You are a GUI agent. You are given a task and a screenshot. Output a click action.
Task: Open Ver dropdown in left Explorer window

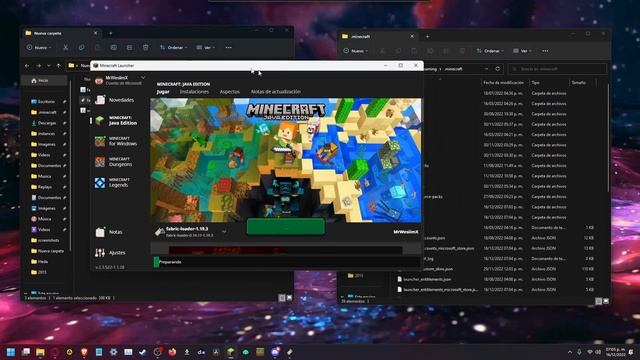pyautogui.click(x=205, y=48)
